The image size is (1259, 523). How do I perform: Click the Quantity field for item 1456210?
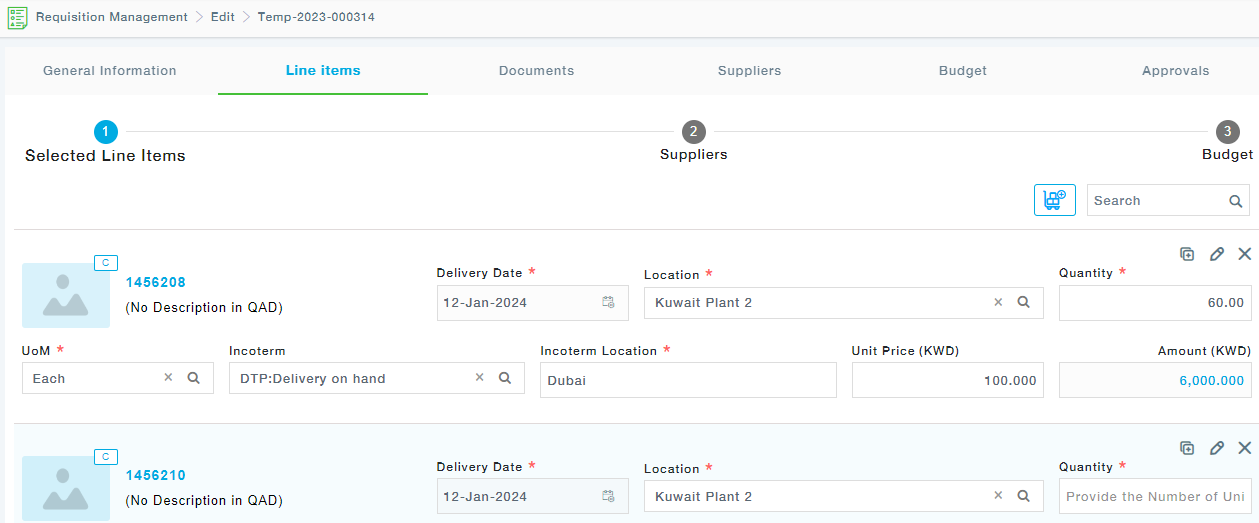pyautogui.click(x=1154, y=496)
